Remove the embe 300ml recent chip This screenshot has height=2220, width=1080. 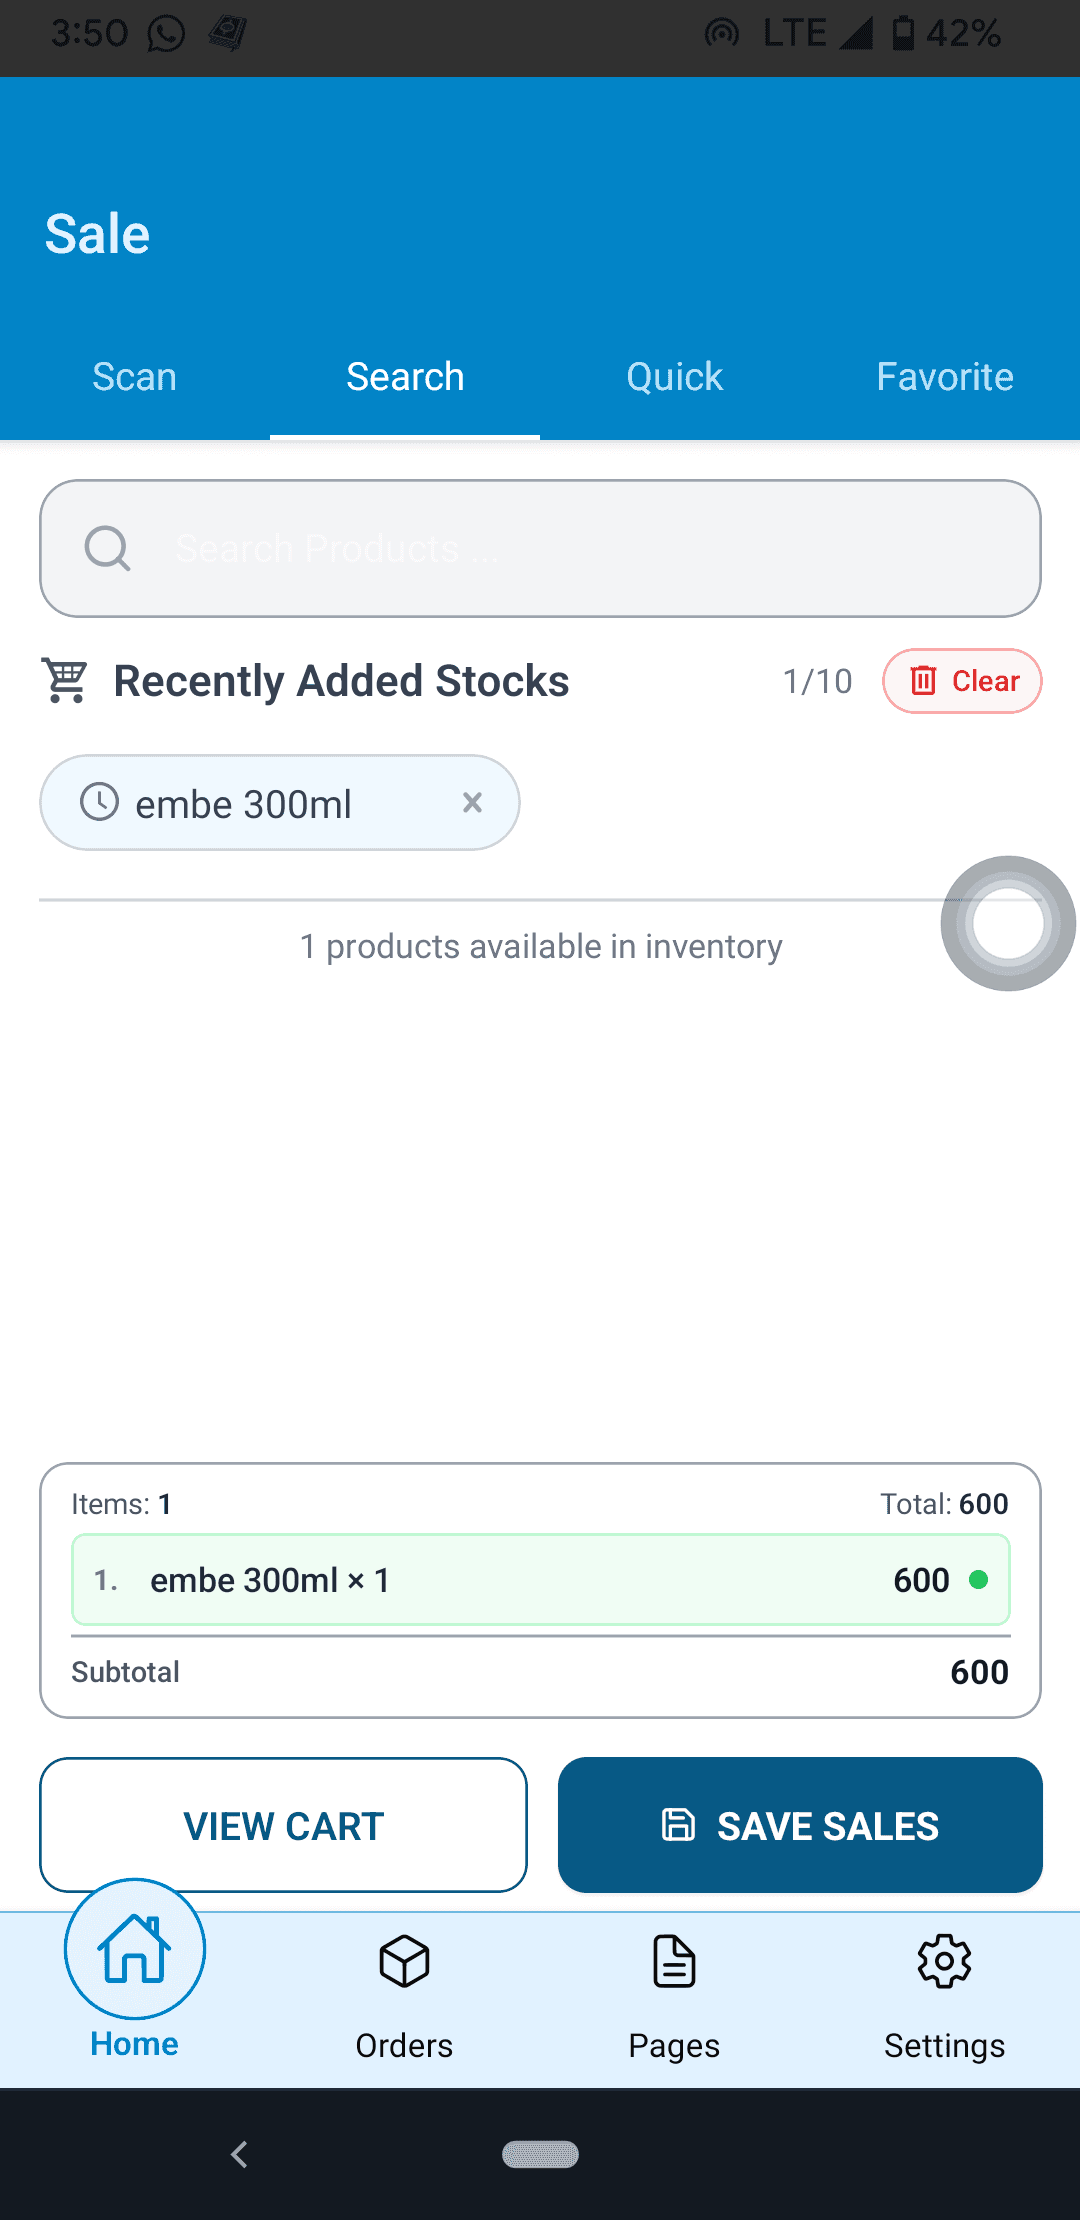[472, 802]
